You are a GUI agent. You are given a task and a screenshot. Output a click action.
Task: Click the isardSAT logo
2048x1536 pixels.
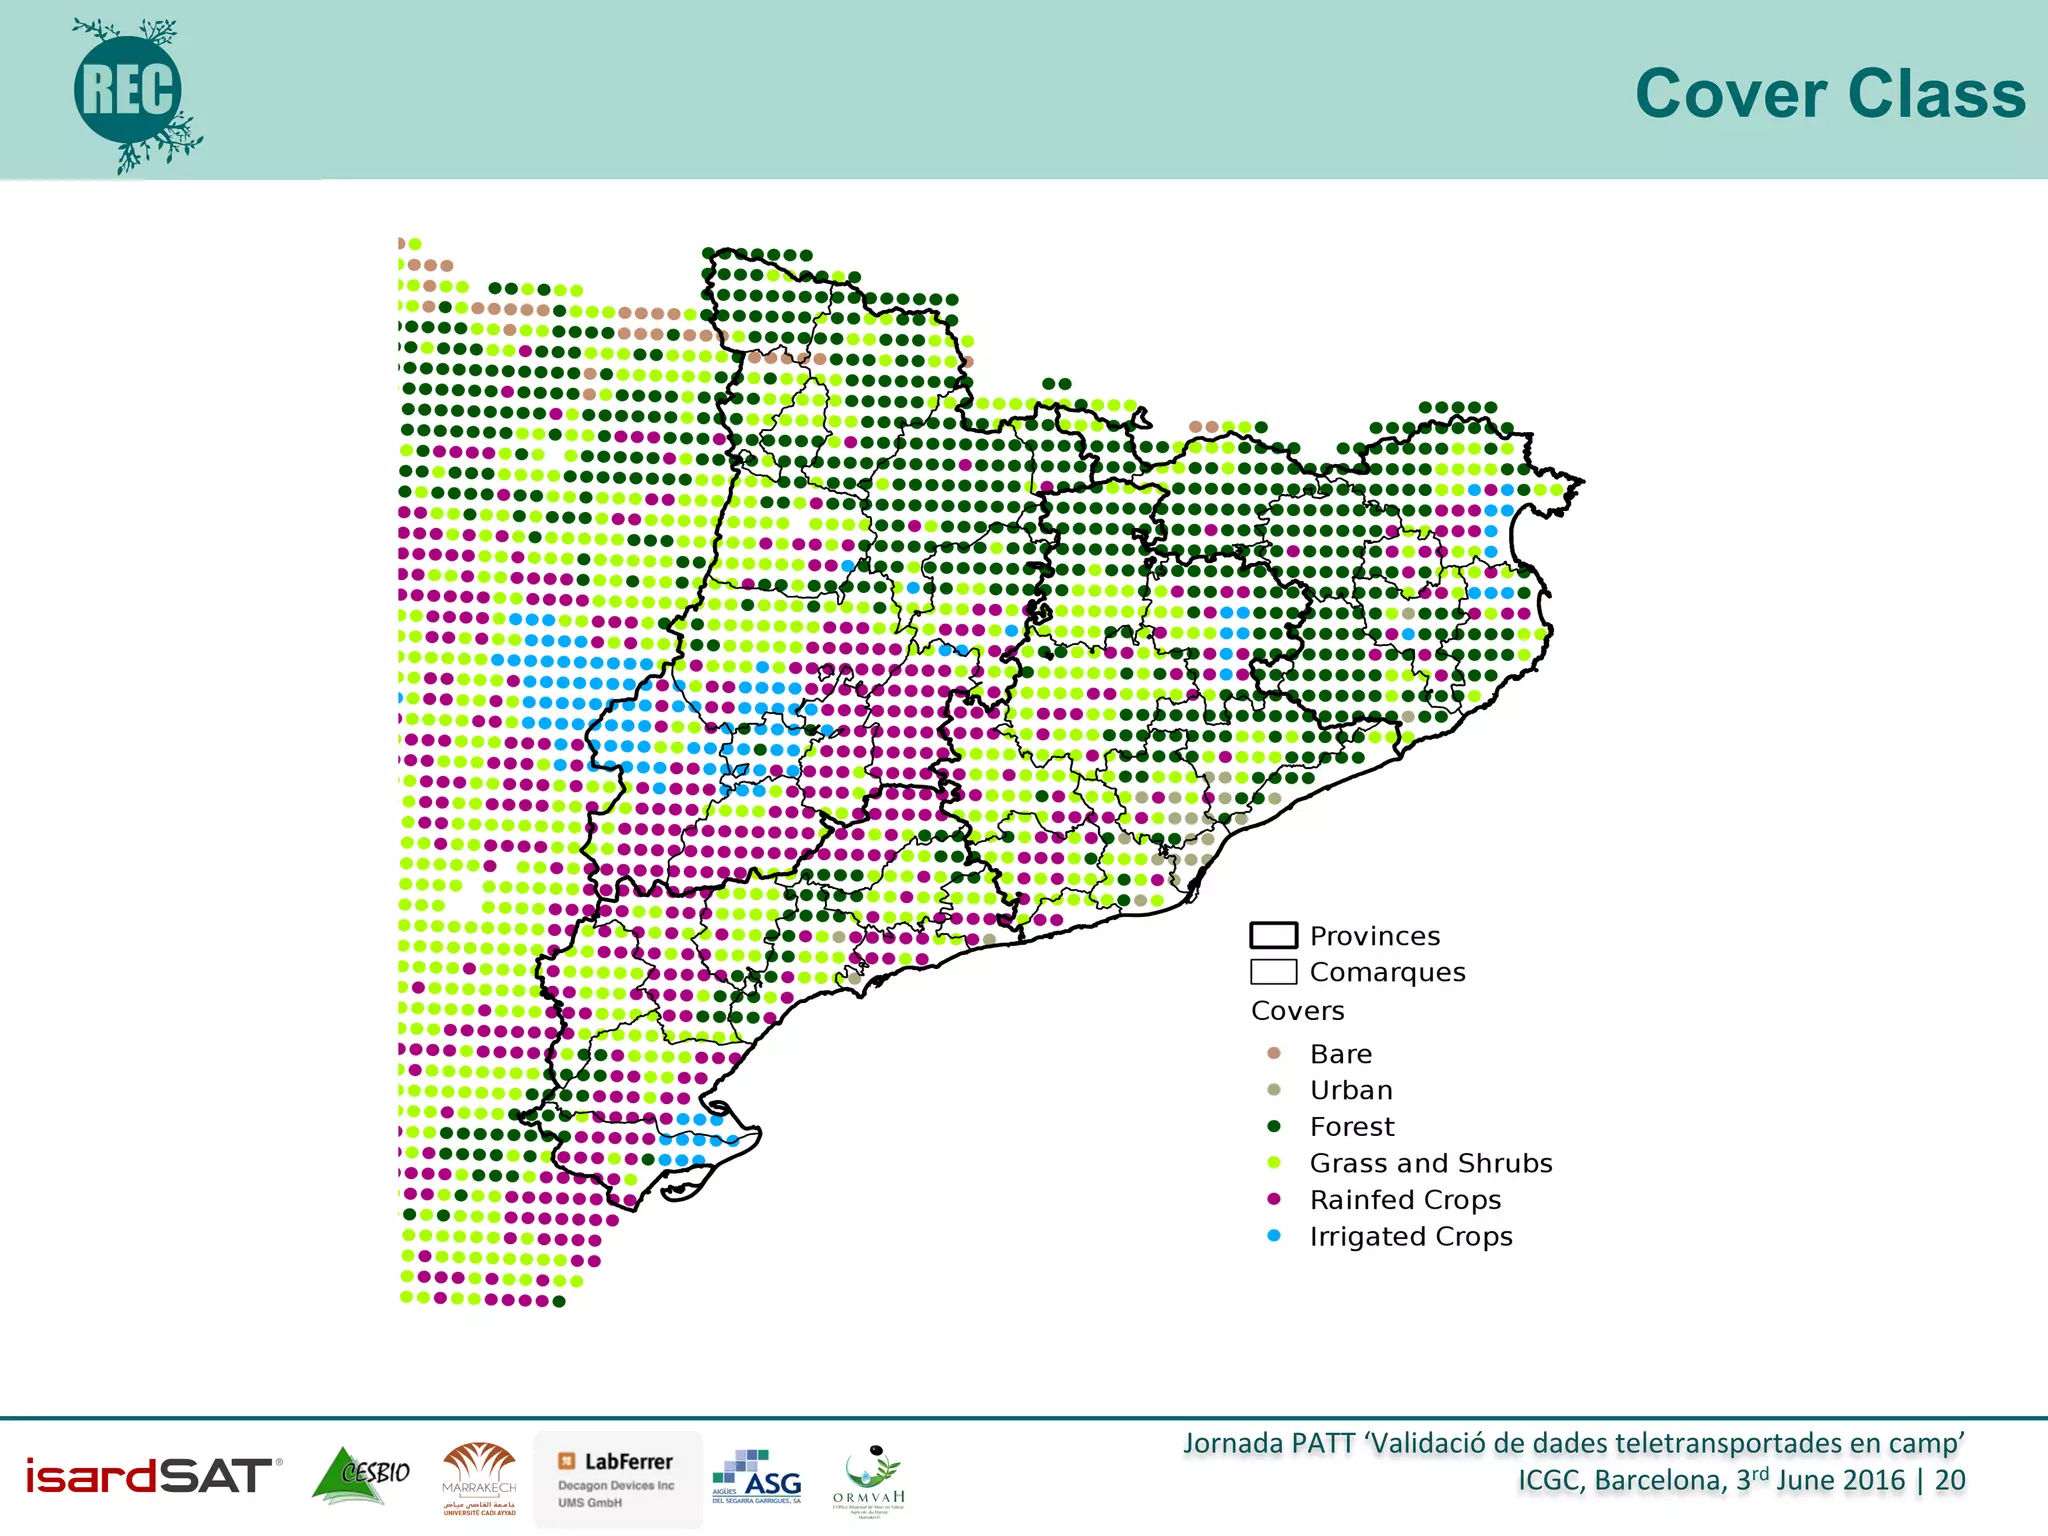pos(152,1476)
